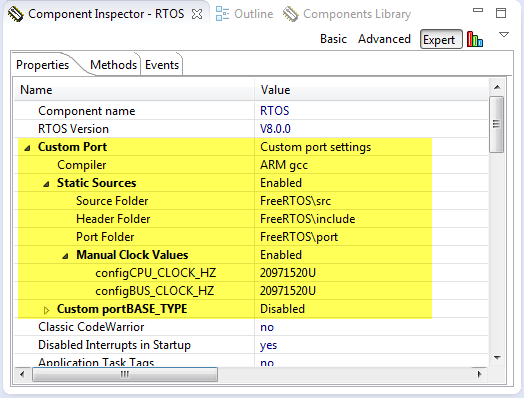
Task: Click the Custom port settings value
Action: tap(315, 147)
